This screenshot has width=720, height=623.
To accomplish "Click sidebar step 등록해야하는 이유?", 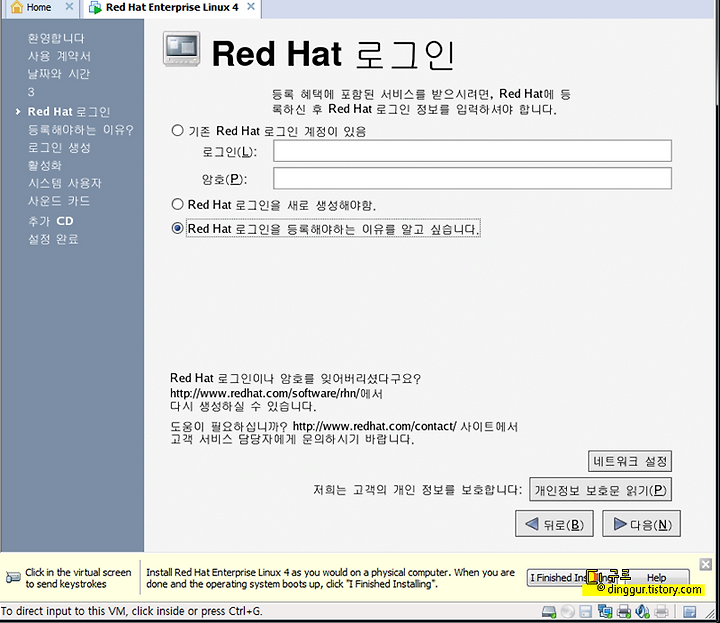I will pos(80,130).
